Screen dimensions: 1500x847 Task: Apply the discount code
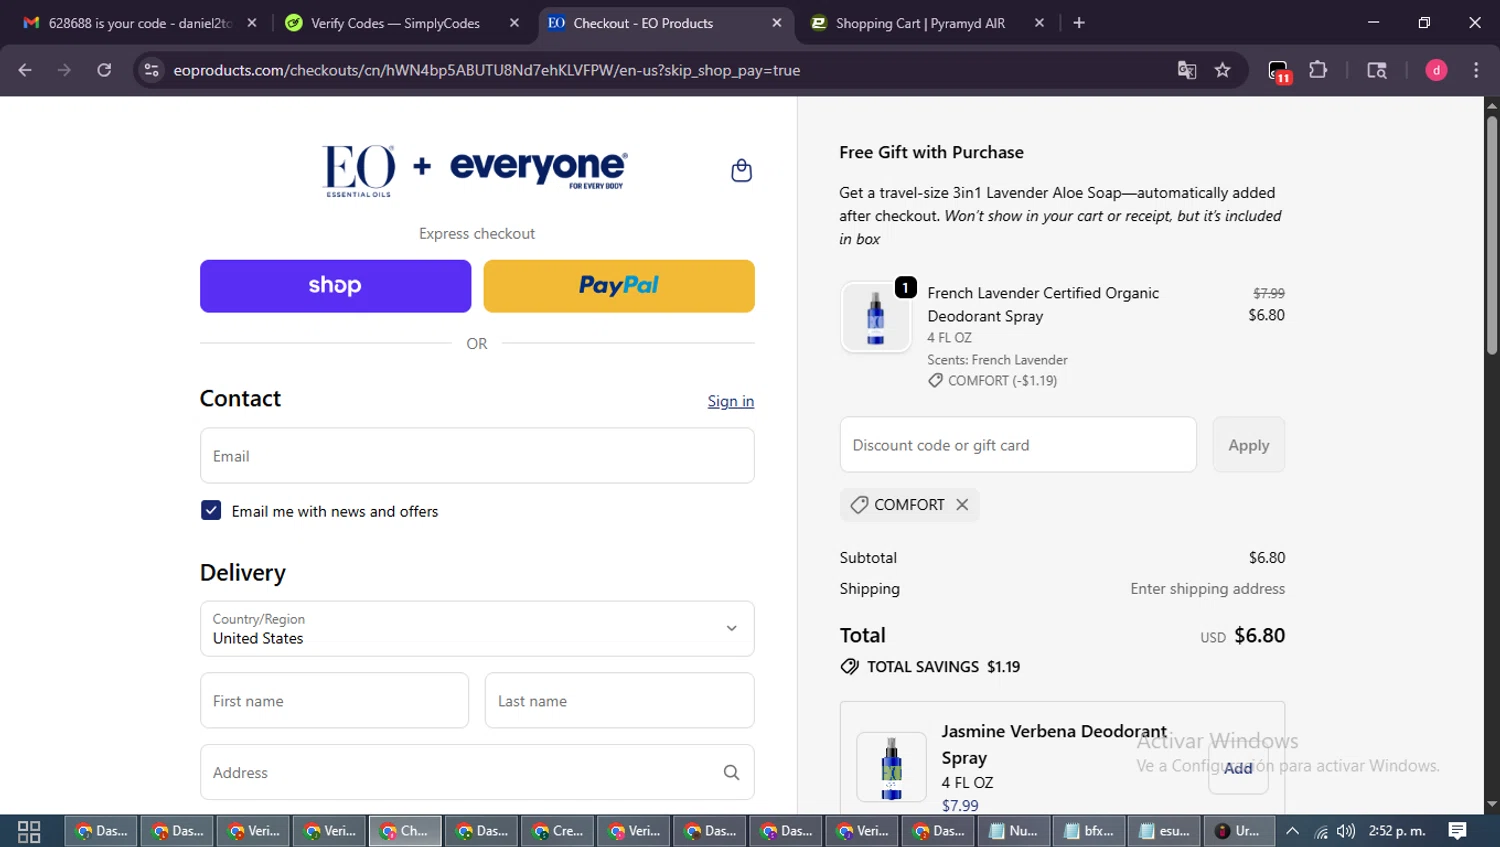pos(1249,445)
